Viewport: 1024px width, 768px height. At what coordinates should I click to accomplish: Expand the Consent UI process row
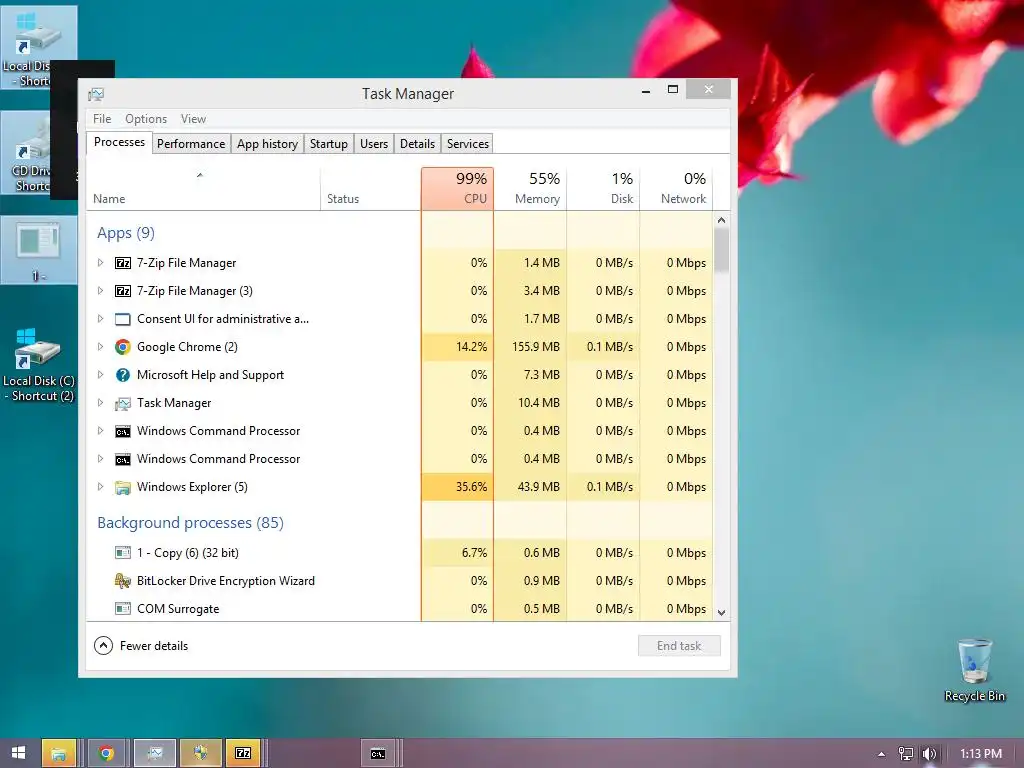click(x=100, y=319)
